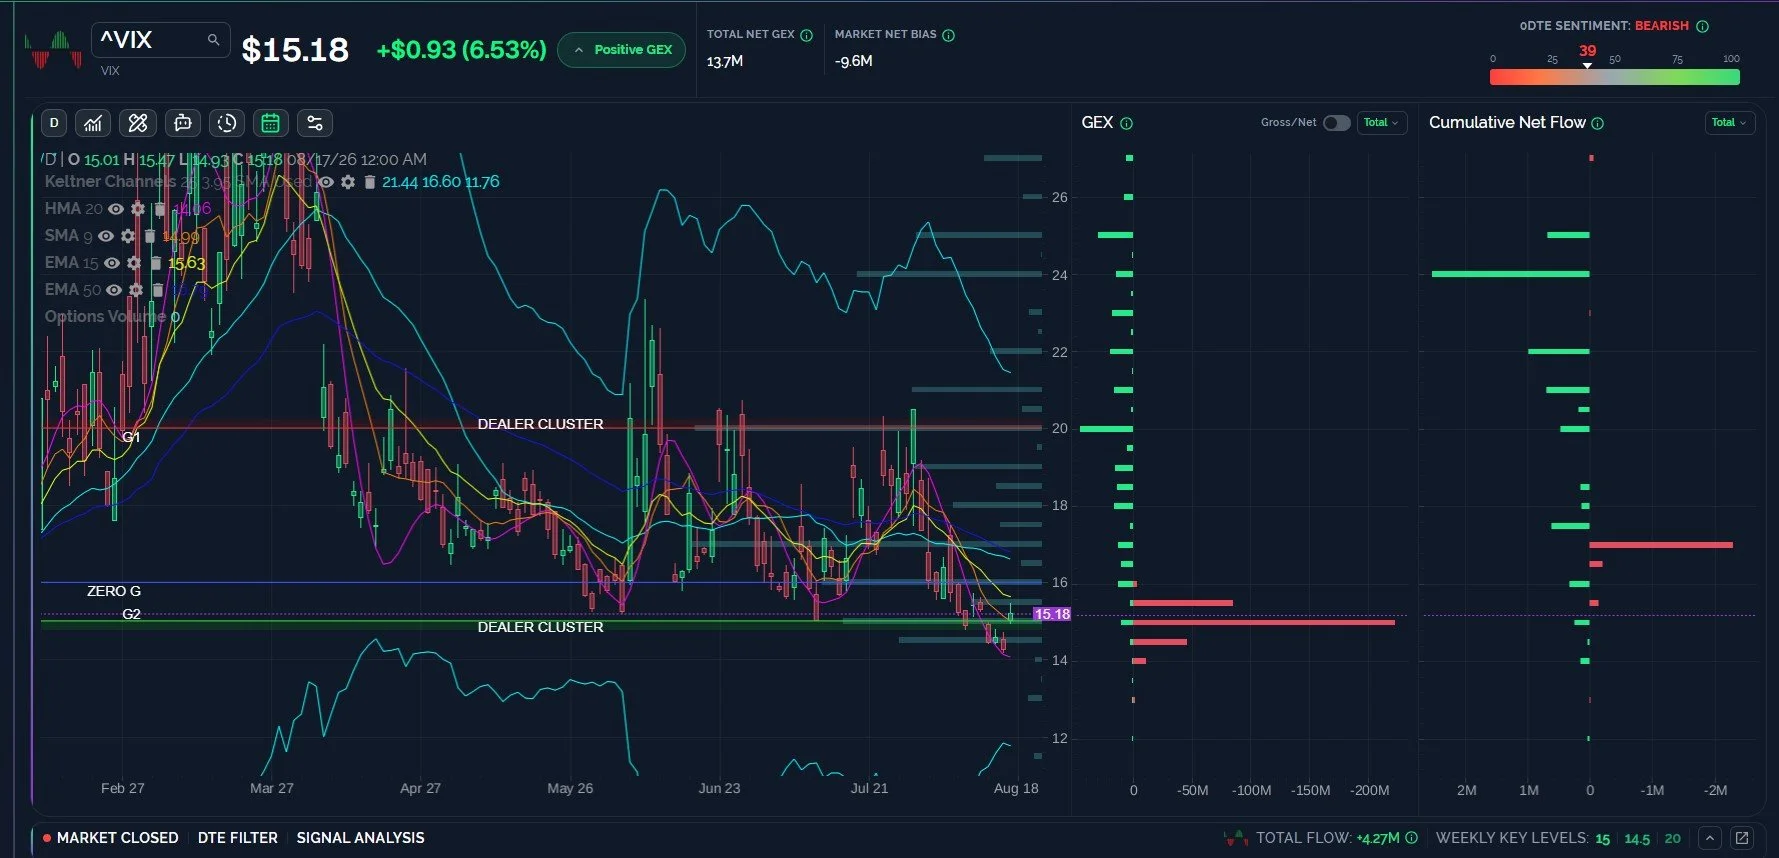Open EMA 15 settings gear
The width and height of the screenshot is (1779, 858).
tap(134, 263)
